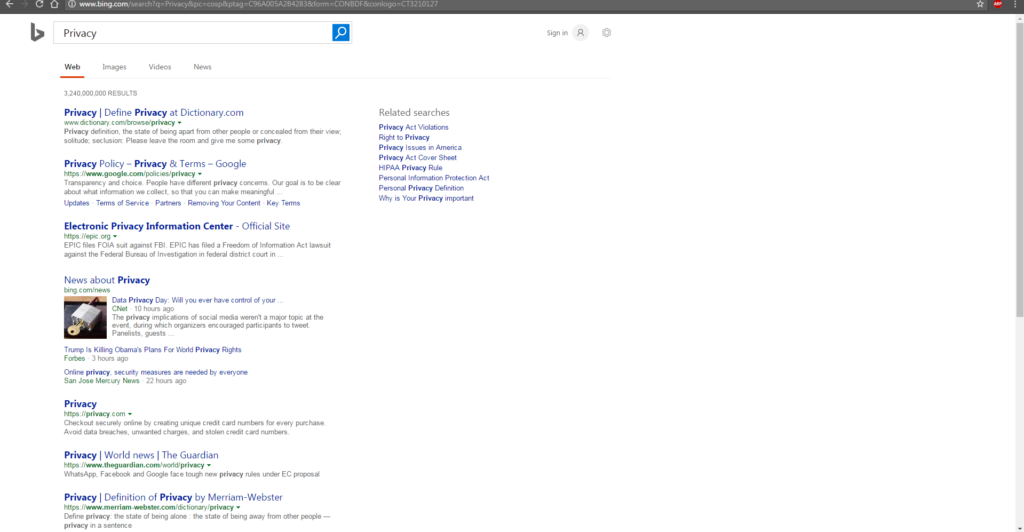Open the settings gear icon
This screenshot has height=532, width=1024.
pos(607,33)
